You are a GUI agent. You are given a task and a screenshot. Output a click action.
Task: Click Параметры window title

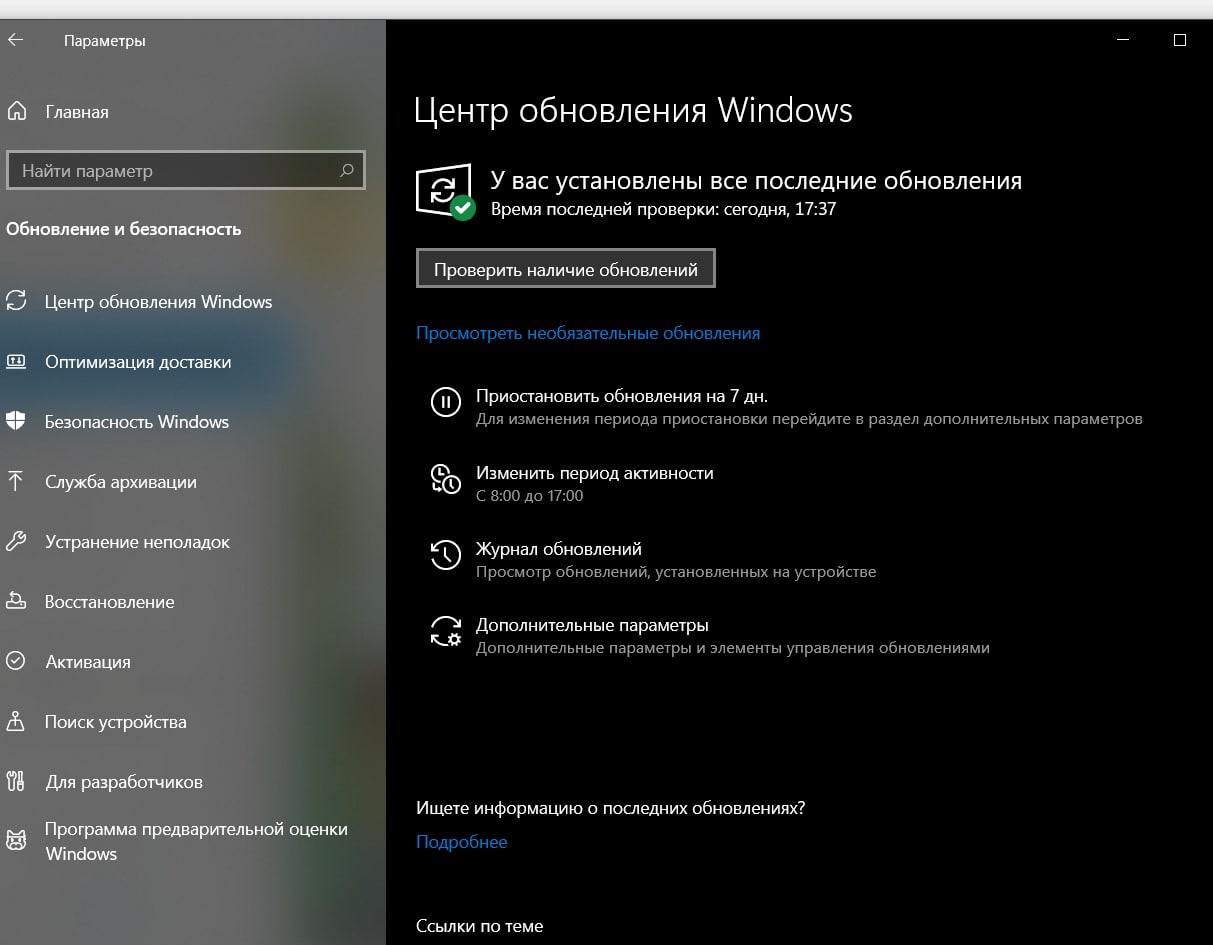pos(105,40)
